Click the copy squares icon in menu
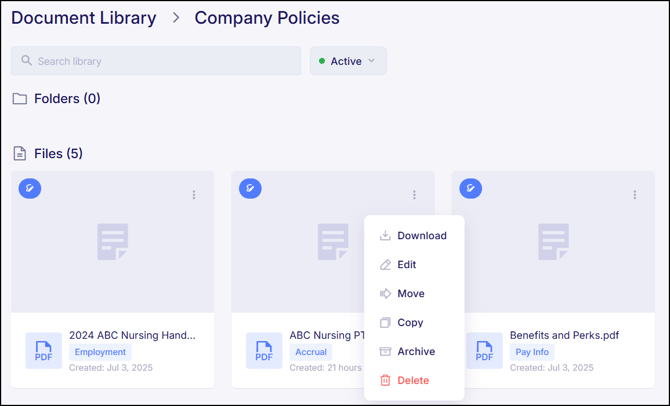The height and width of the screenshot is (406, 670). 385,322
